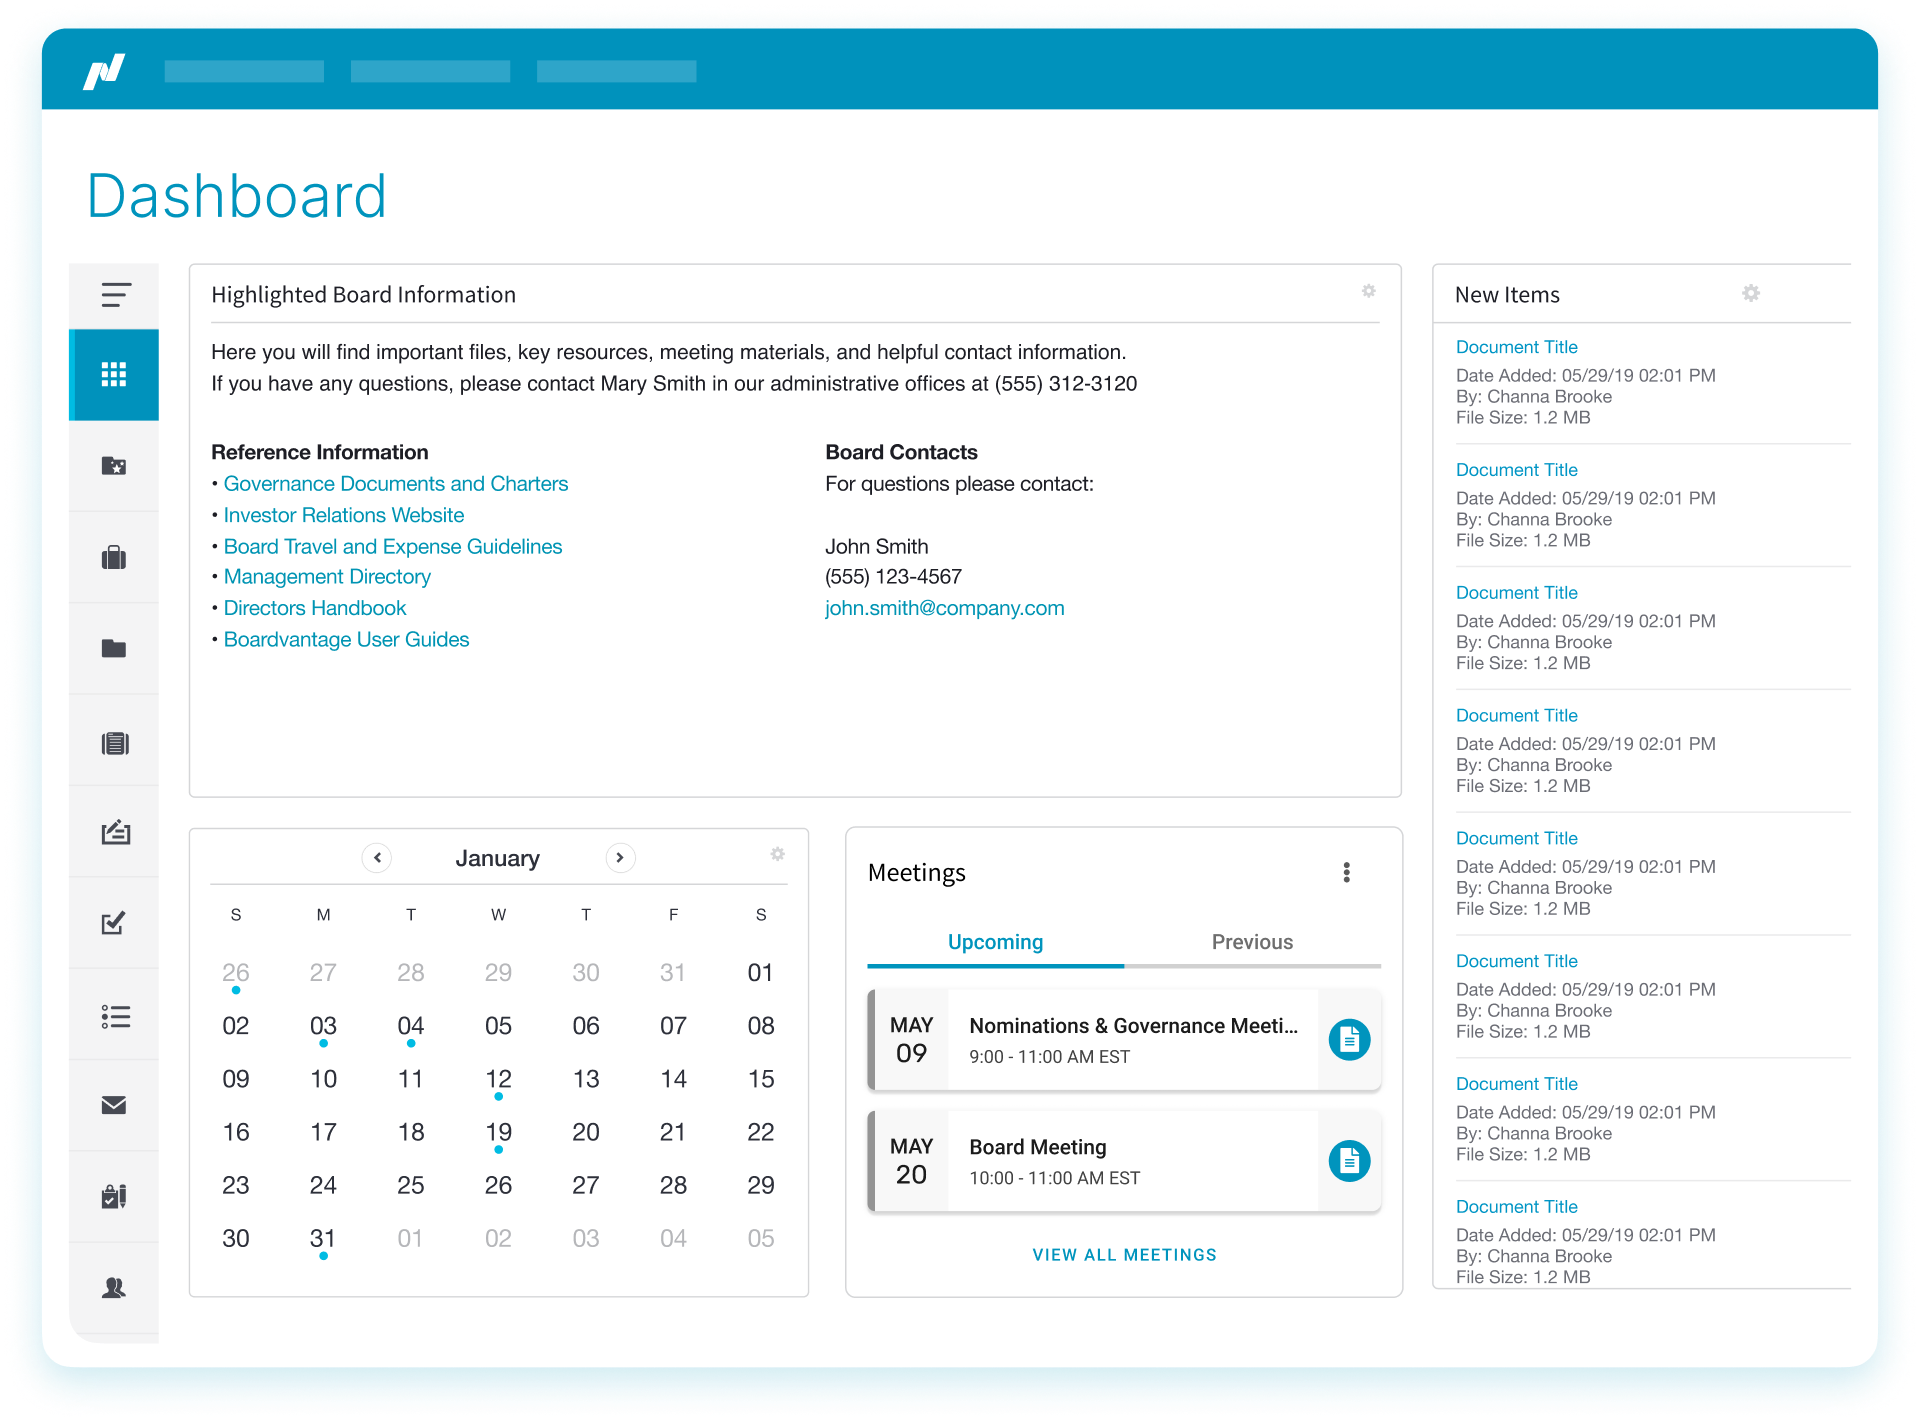Open Governance Documents and Charters link

pyautogui.click(x=395, y=484)
